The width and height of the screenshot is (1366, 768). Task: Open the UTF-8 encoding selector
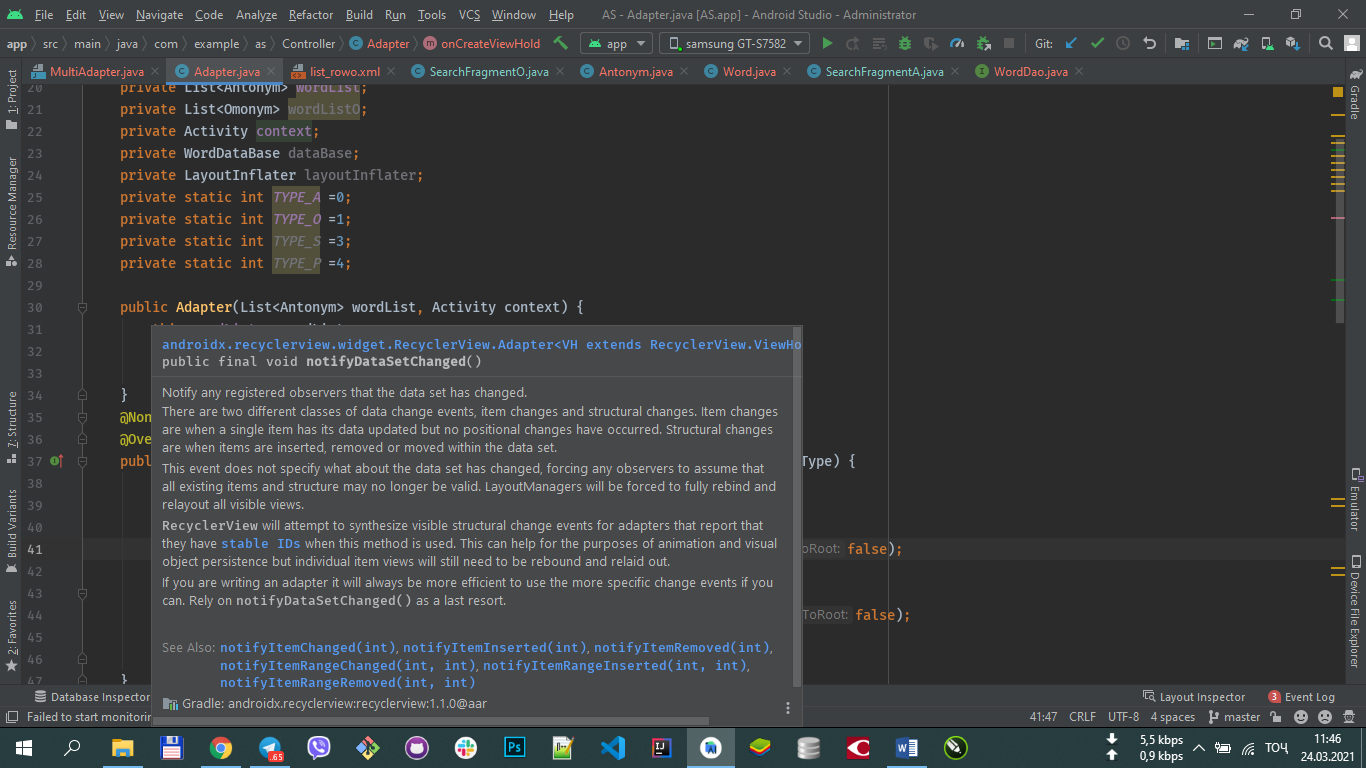tap(1123, 717)
